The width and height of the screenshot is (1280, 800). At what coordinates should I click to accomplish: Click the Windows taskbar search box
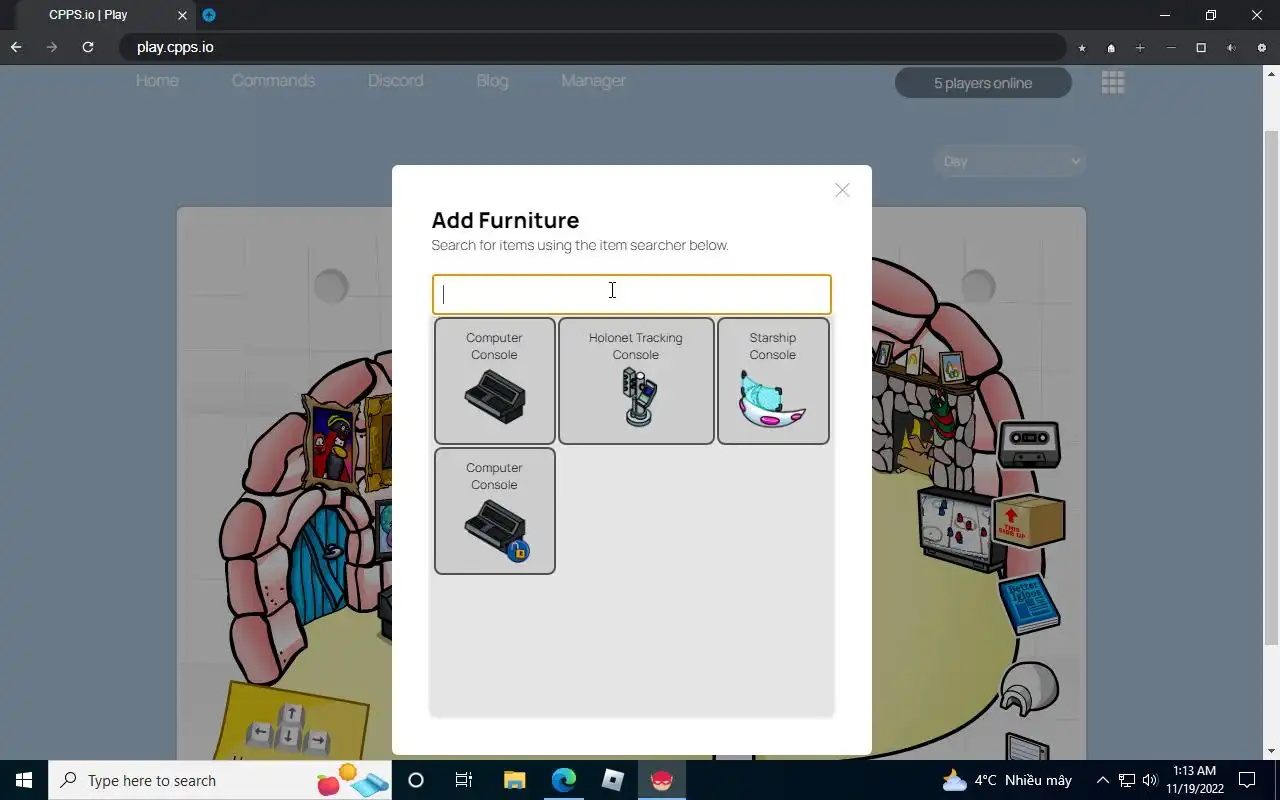pos(220,780)
